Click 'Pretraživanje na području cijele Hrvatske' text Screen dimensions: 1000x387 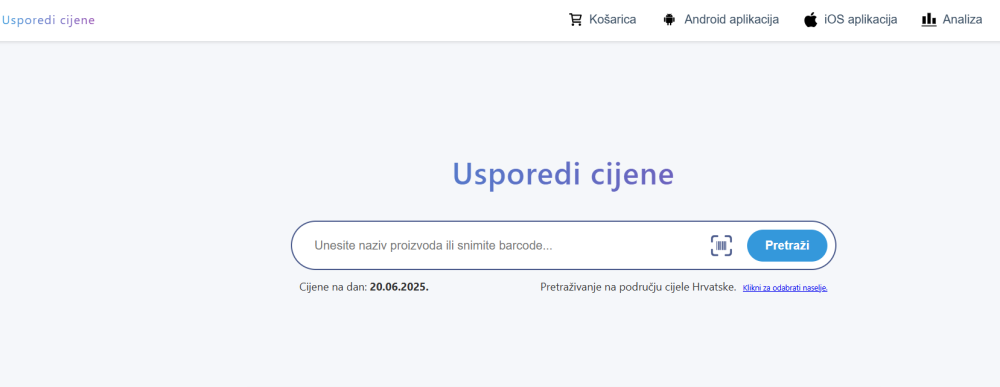coord(638,287)
